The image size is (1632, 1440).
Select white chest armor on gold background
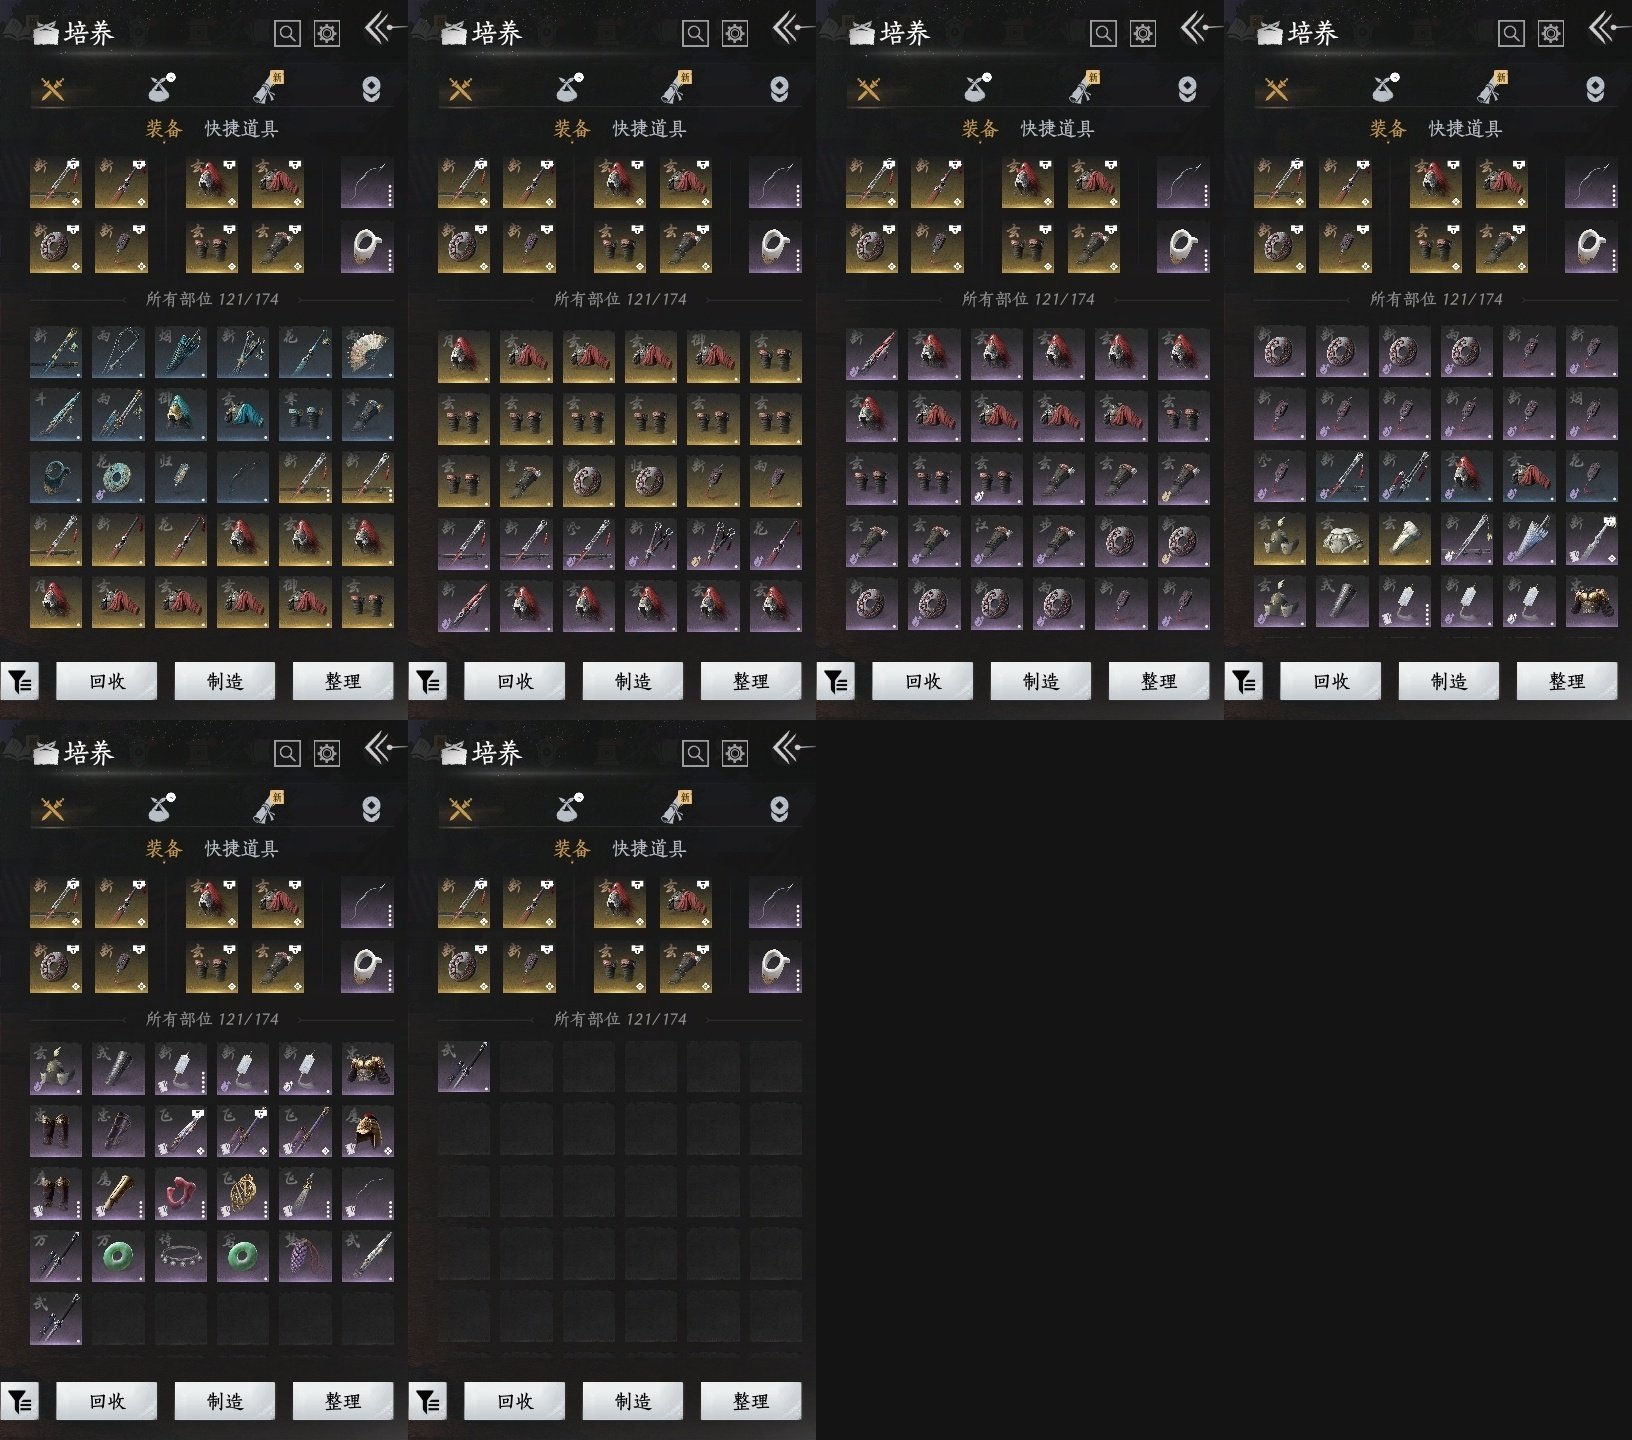(1342, 540)
